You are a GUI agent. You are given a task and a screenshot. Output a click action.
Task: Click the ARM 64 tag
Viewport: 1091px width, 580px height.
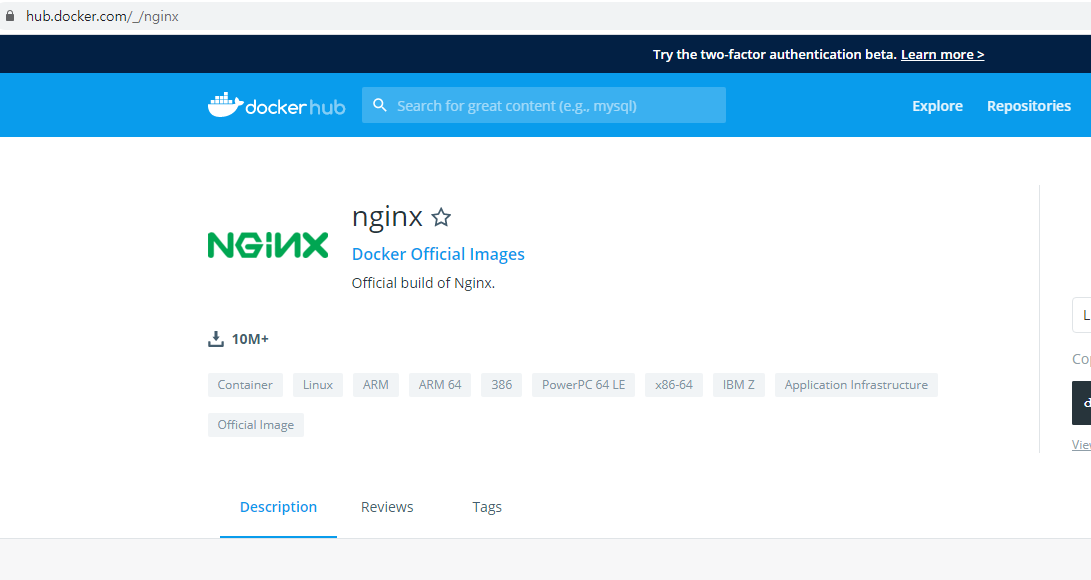(440, 385)
